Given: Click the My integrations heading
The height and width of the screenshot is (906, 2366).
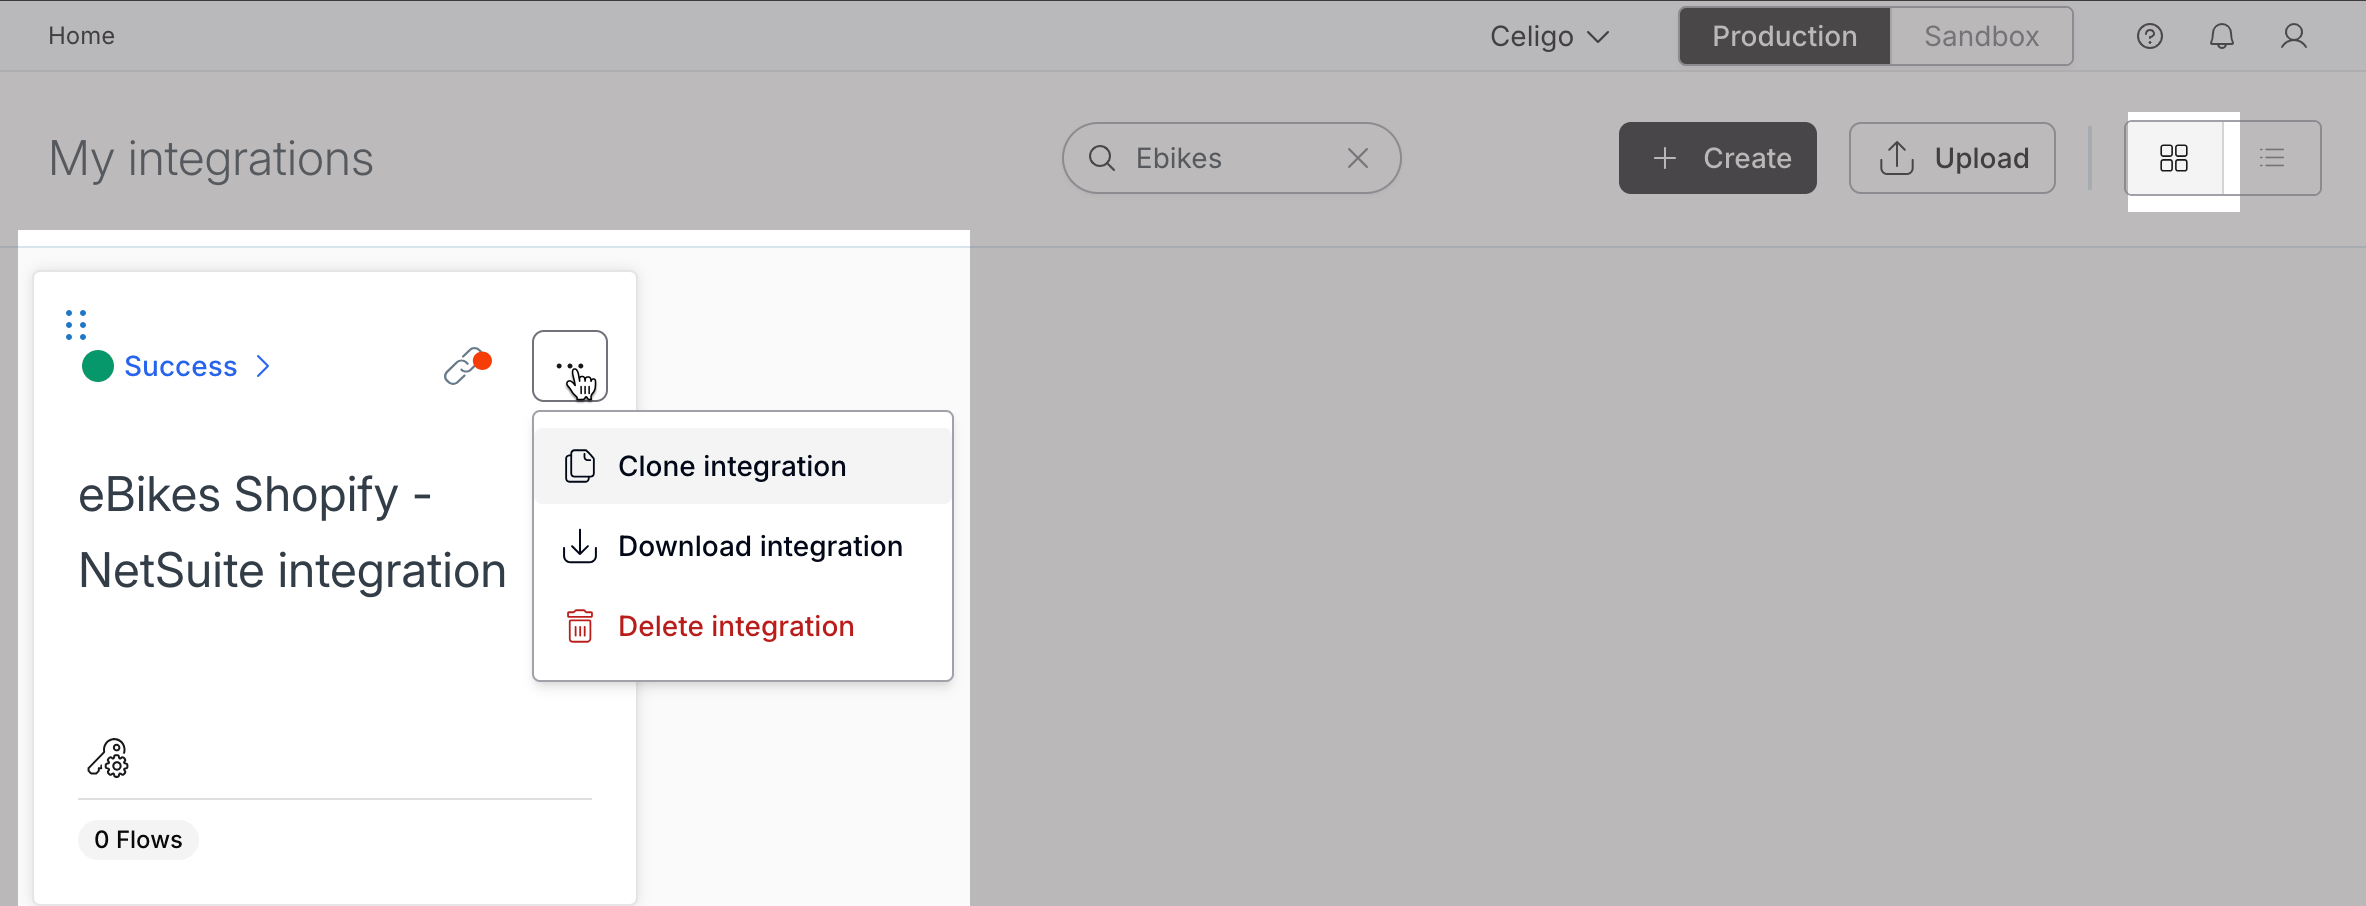Looking at the screenshot, I should tap(211, 159).
